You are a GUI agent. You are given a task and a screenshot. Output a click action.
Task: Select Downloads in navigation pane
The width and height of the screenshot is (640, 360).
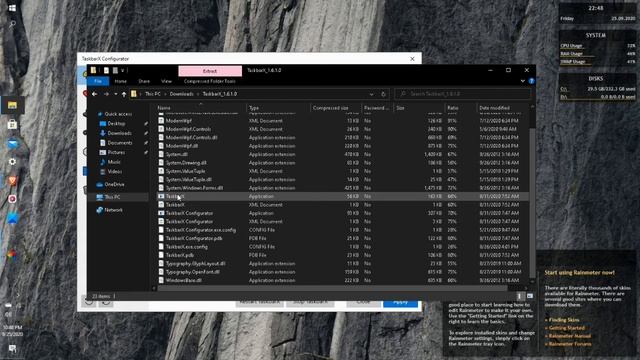[119, 133]
